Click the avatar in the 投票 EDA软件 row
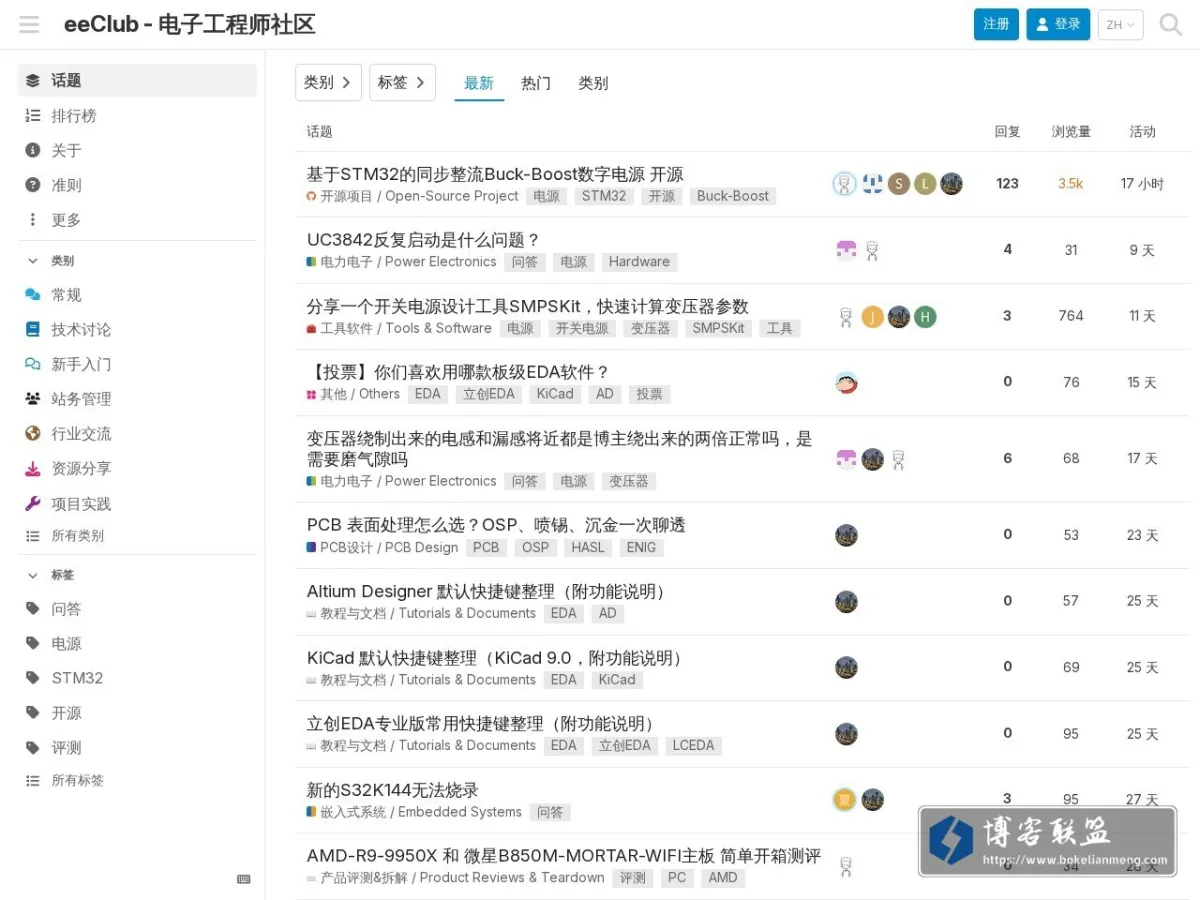This screenshot has width=1200, height=900. click(846, 382)
